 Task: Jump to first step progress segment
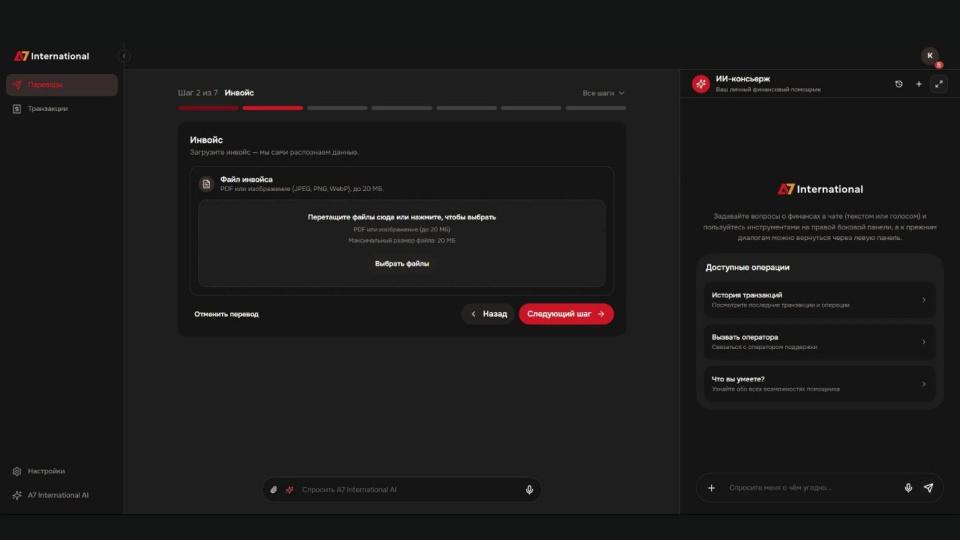tap(208, 108)
